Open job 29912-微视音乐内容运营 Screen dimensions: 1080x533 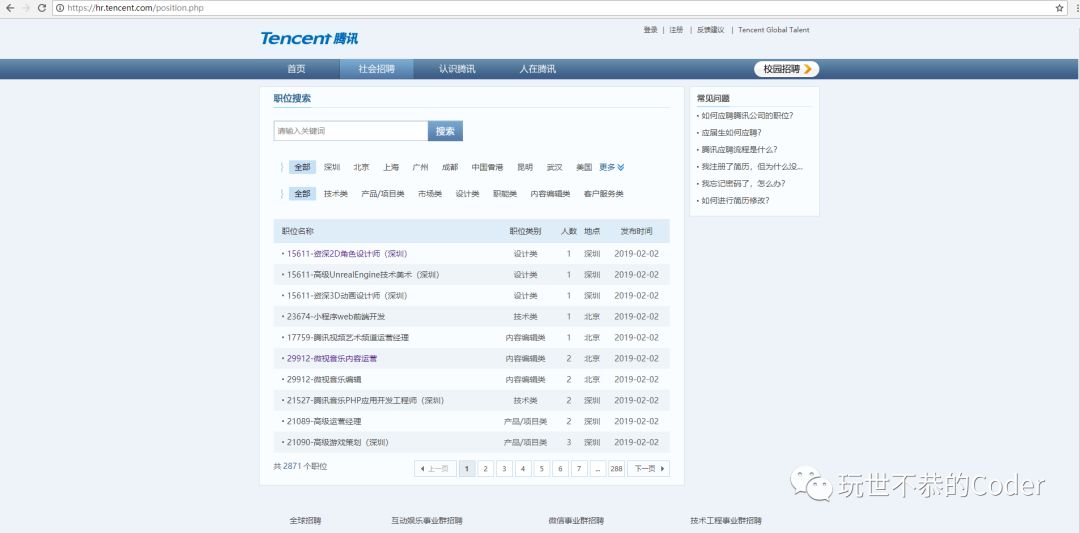332,358
